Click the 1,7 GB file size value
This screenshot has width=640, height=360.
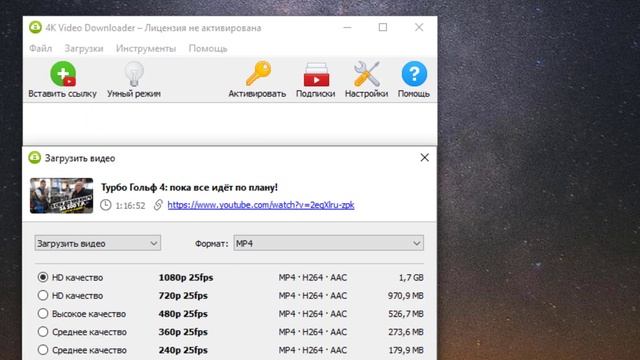[x=411, y=278]
